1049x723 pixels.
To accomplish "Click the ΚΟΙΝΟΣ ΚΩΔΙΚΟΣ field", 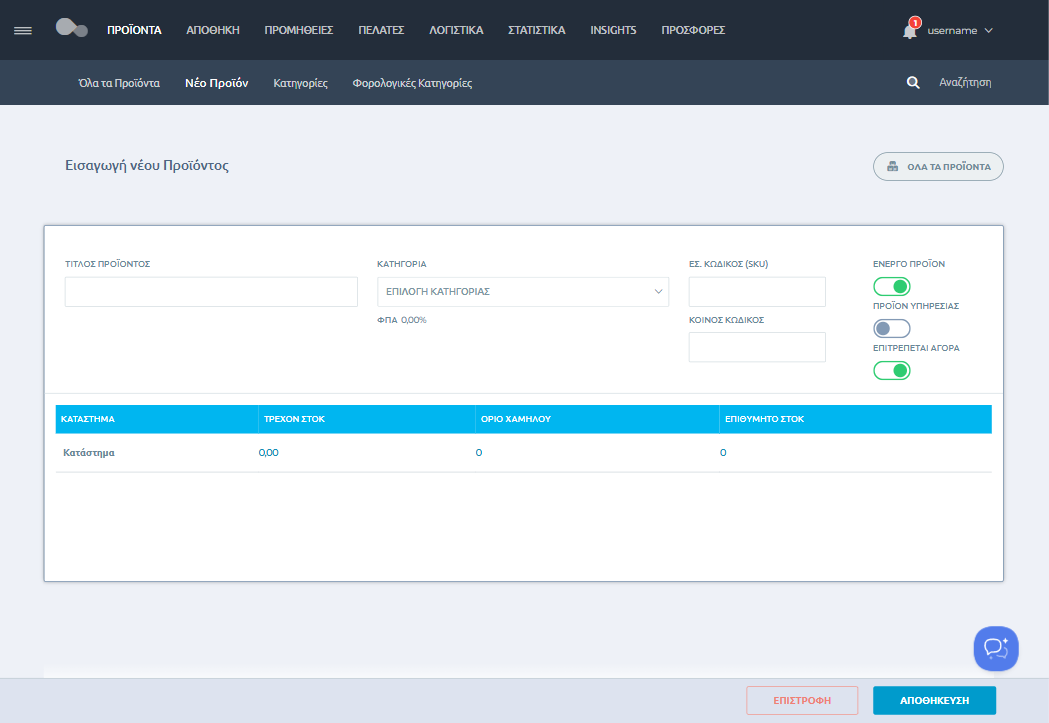I will point(757,347).
